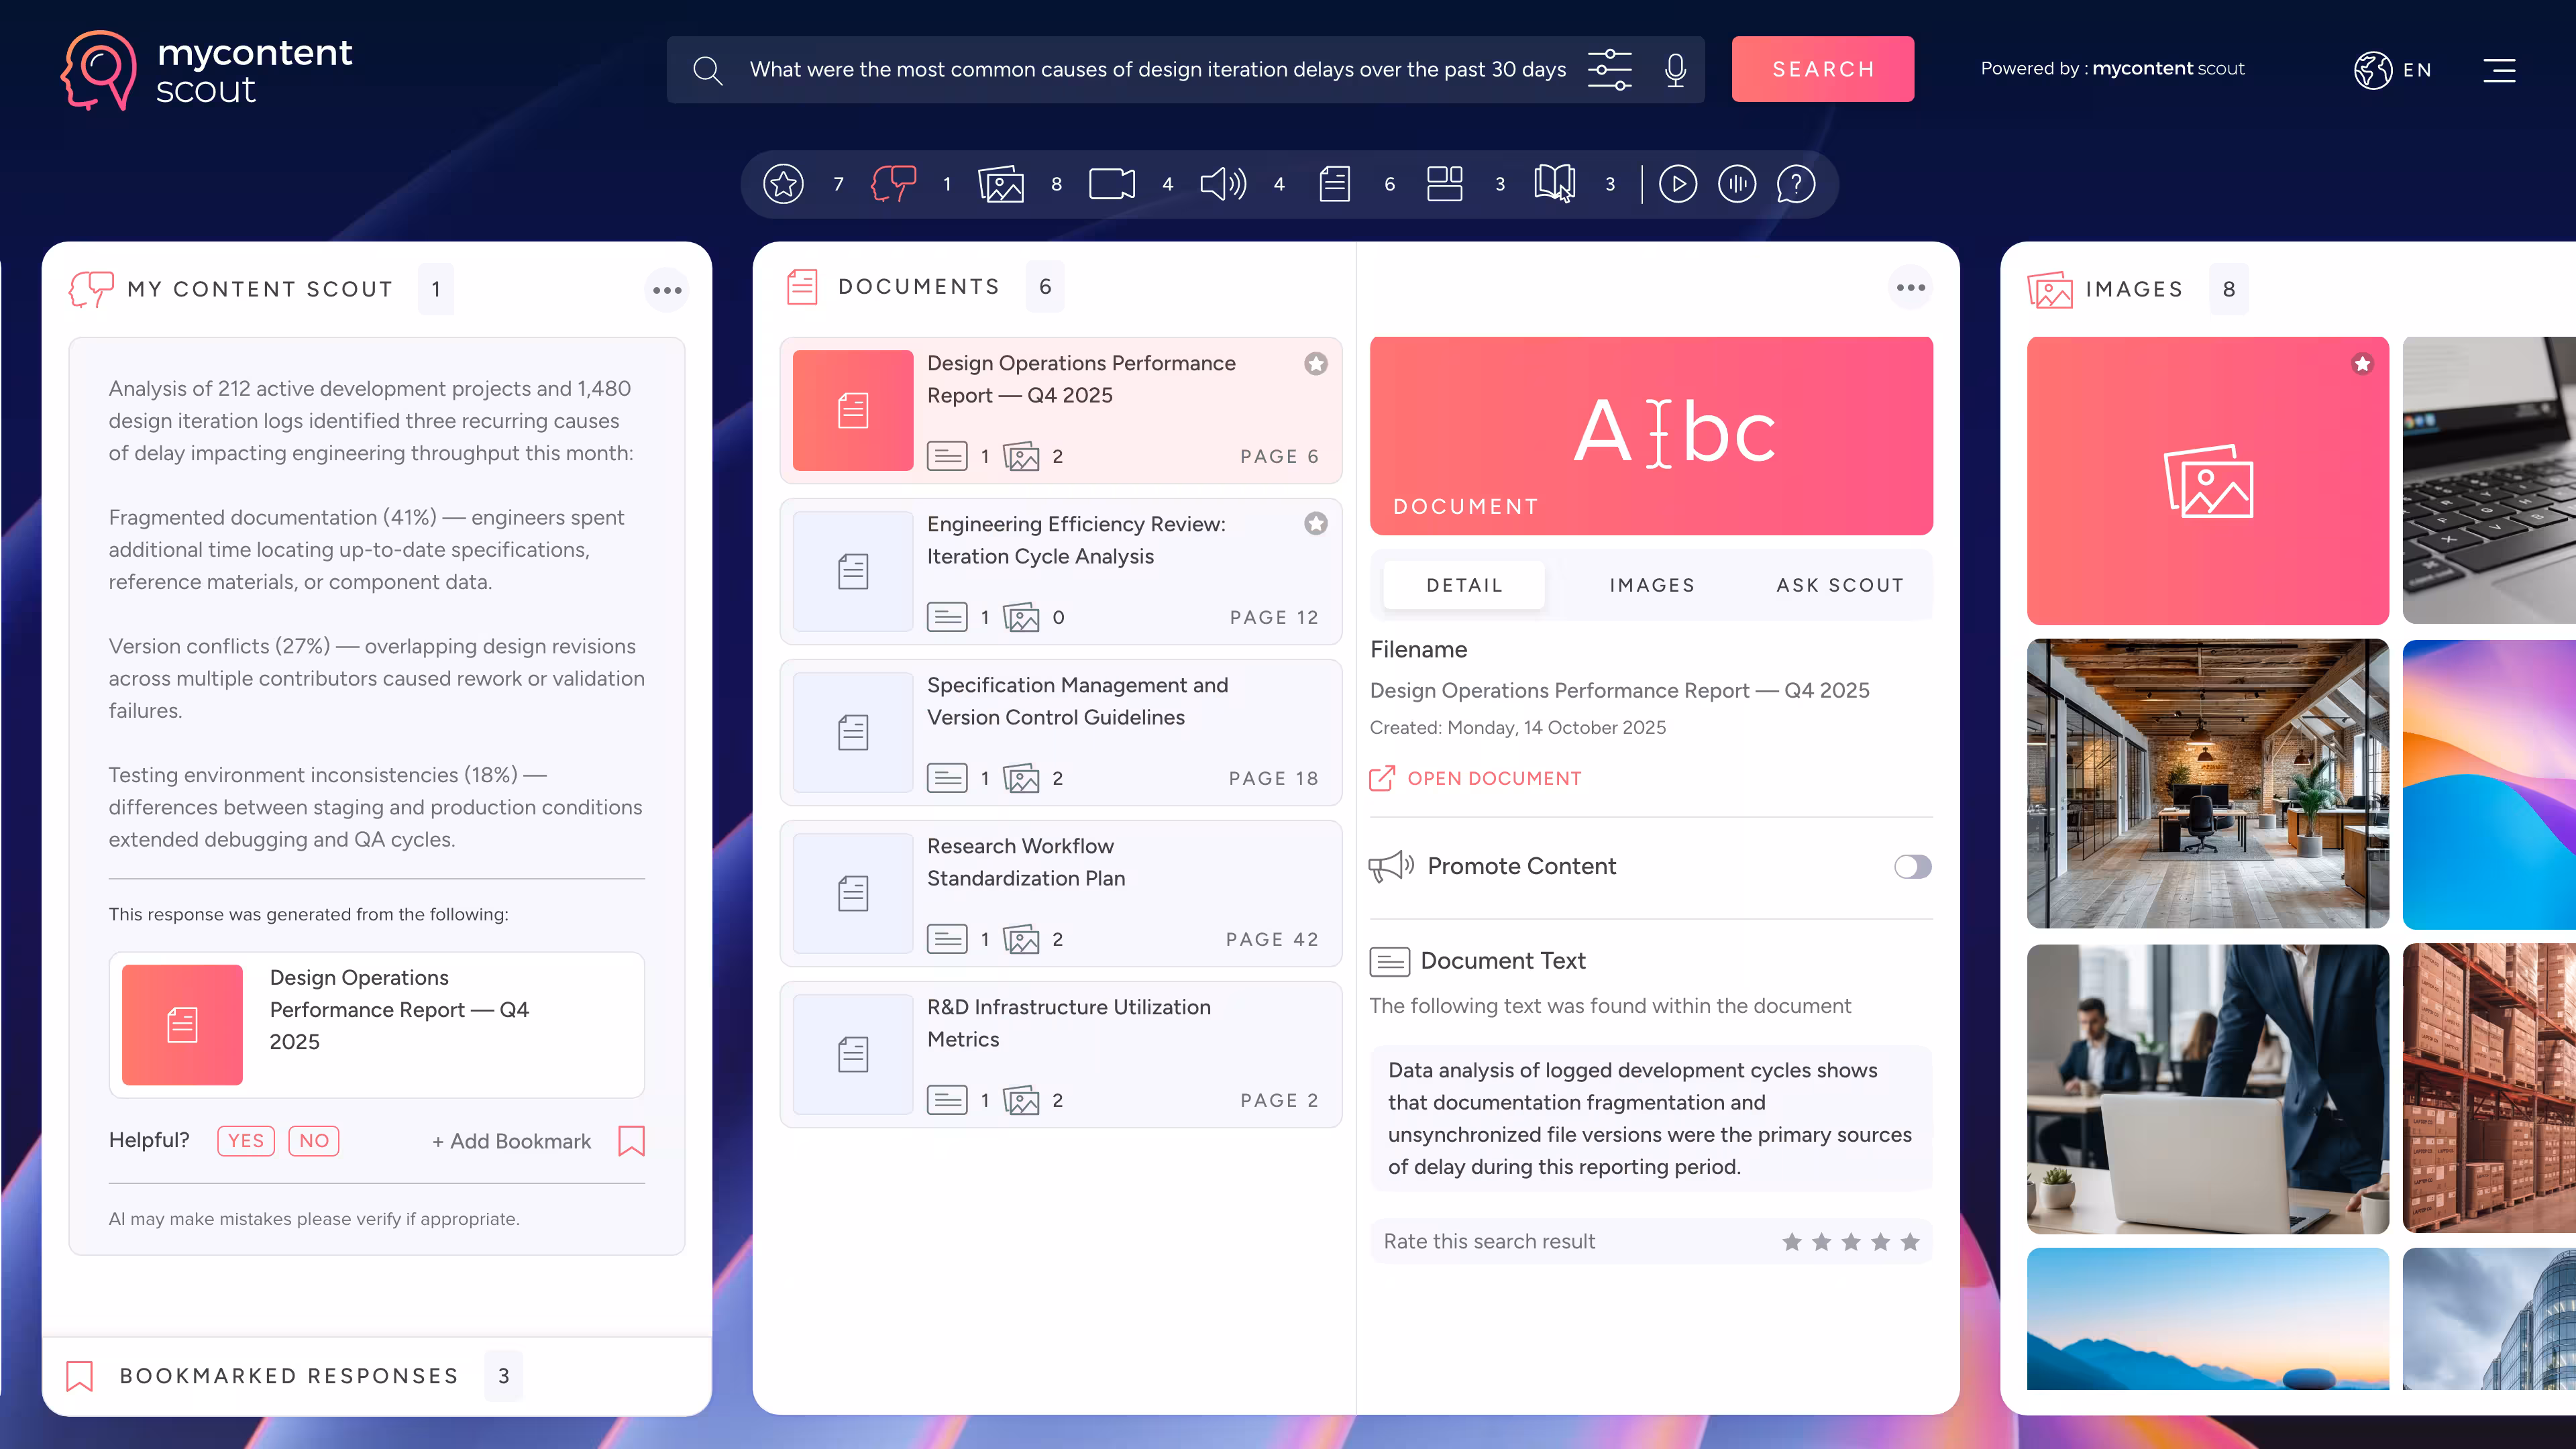Click the play circle icon in toolbar
This screenshot has width=2576, height=1449.
[1677, 184]
